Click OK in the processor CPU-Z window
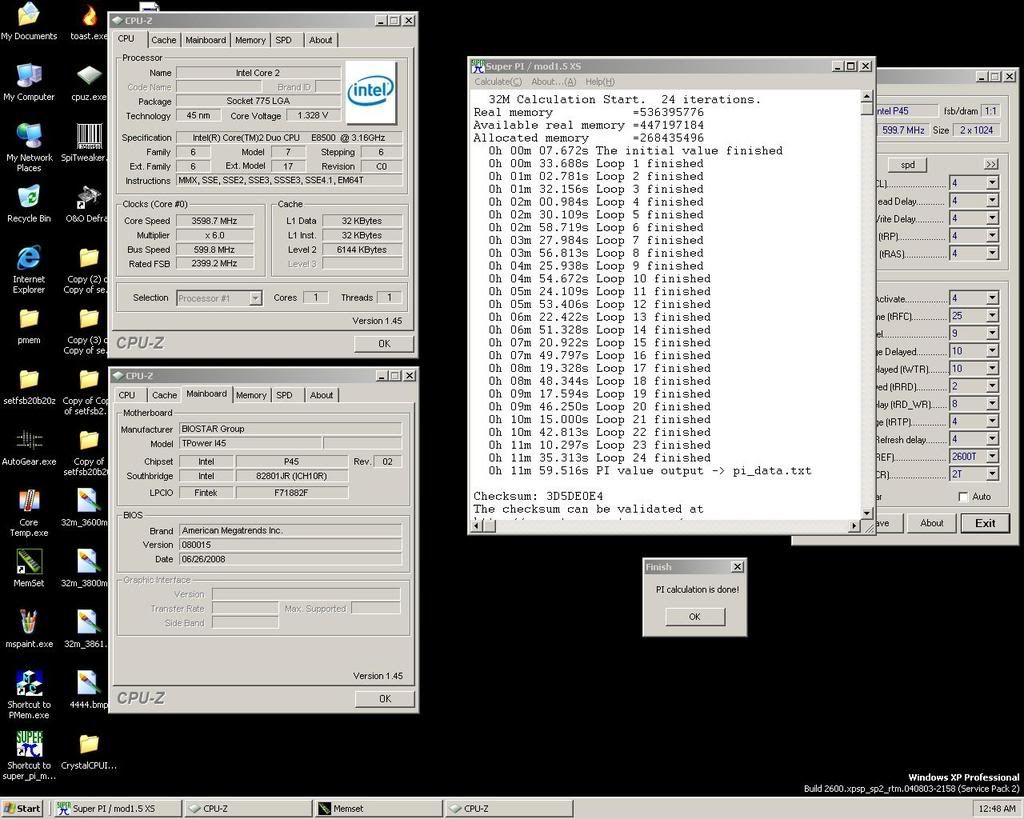 click(x=384, y=344)
